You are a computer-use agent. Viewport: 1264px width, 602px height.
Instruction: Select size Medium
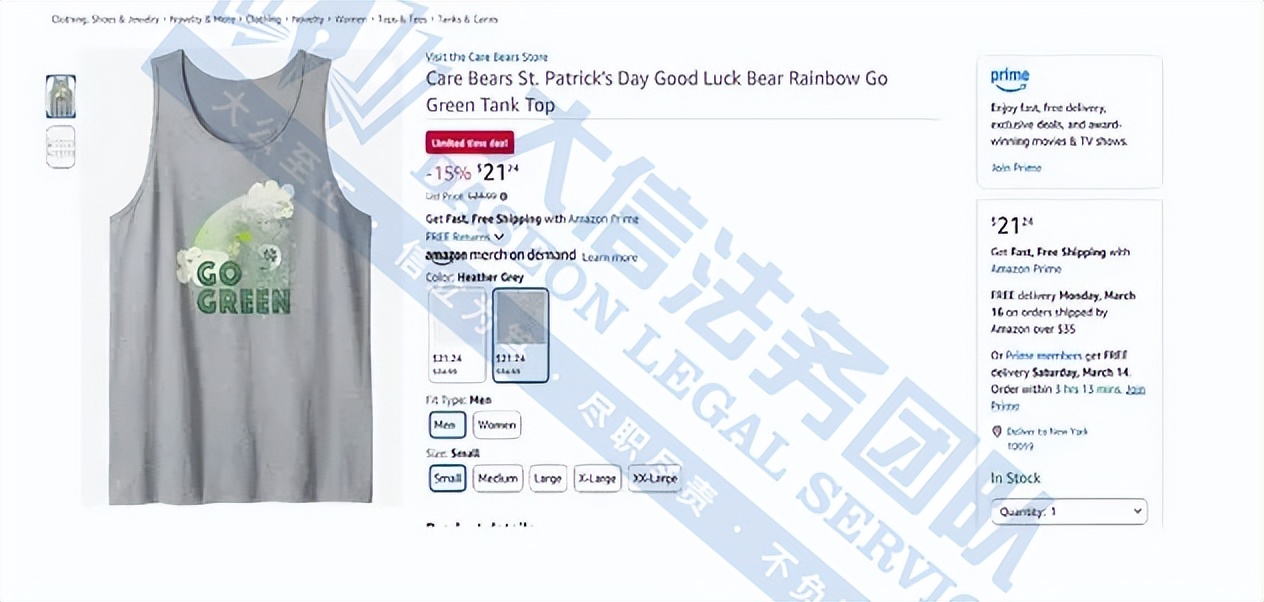pyautogui.click(x=497, y=478)
